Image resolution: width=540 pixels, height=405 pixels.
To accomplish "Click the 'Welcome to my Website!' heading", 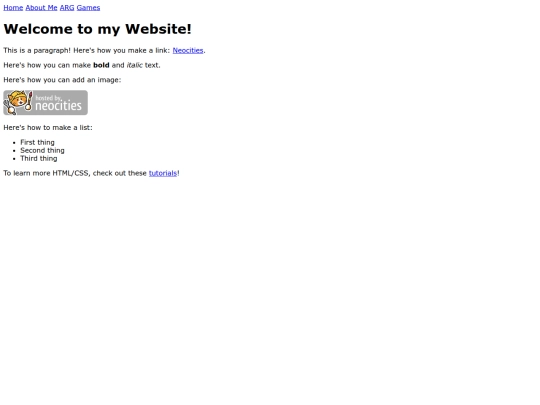I will tap(97, 29).
